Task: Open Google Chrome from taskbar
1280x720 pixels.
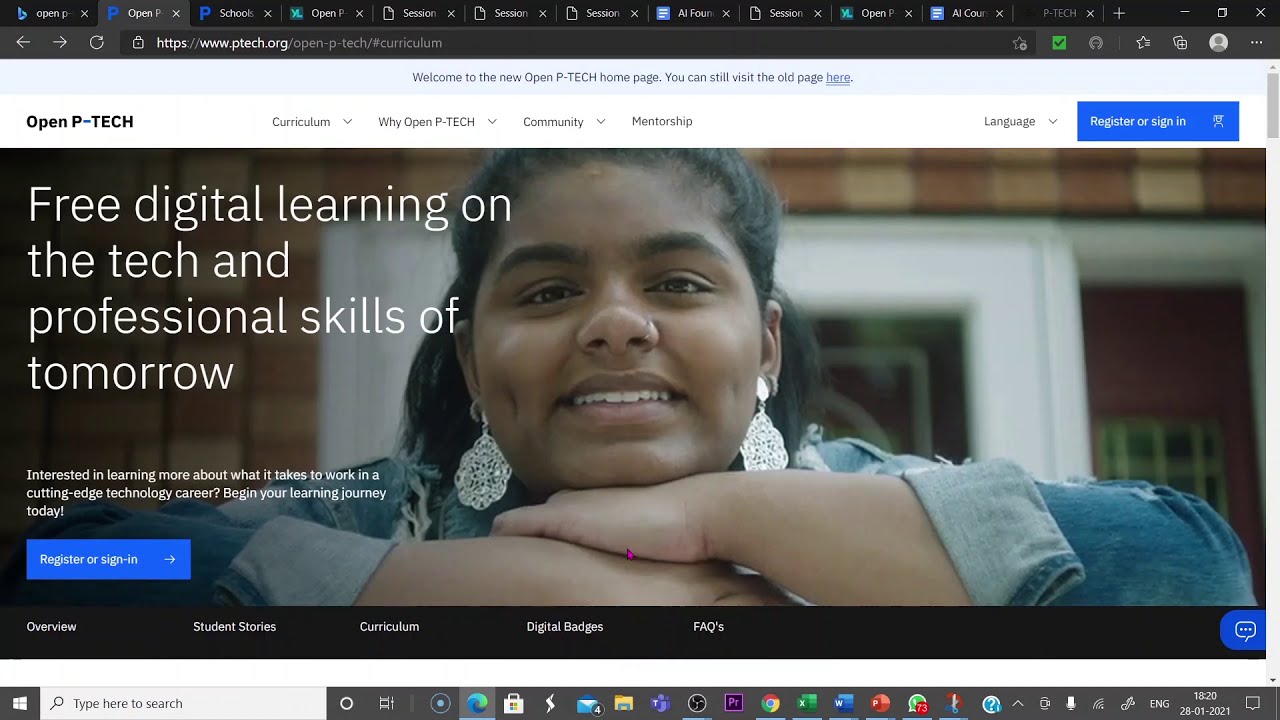Action: tap(770, 703)
